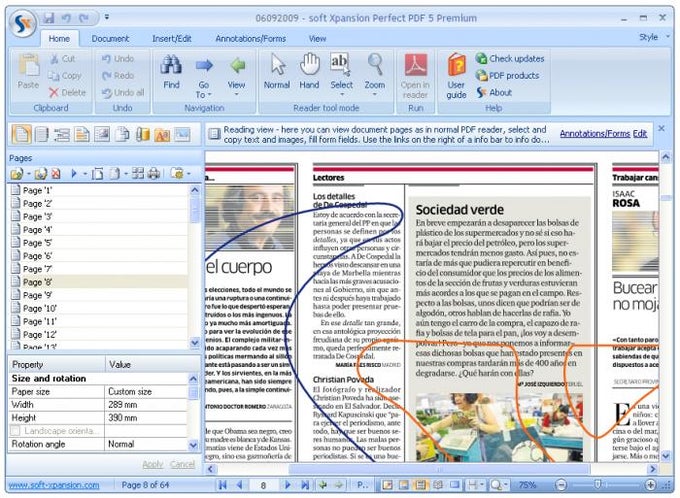Open the Style dropdown
The width and height of the screenshot is (680, 498).
tap(654, 37)
